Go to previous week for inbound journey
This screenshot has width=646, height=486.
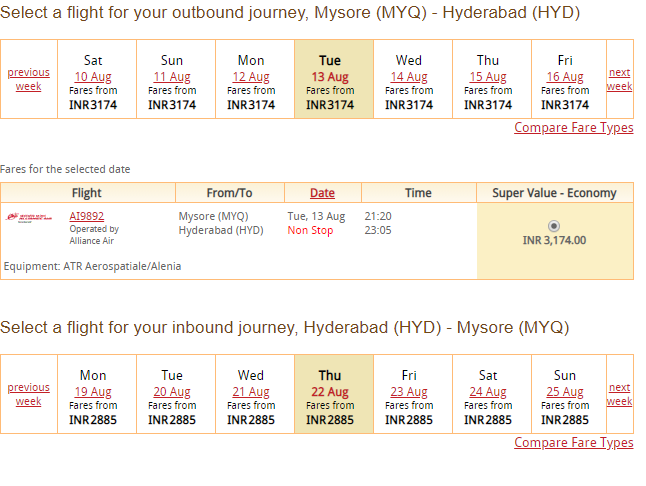click(x=28, y=394)
